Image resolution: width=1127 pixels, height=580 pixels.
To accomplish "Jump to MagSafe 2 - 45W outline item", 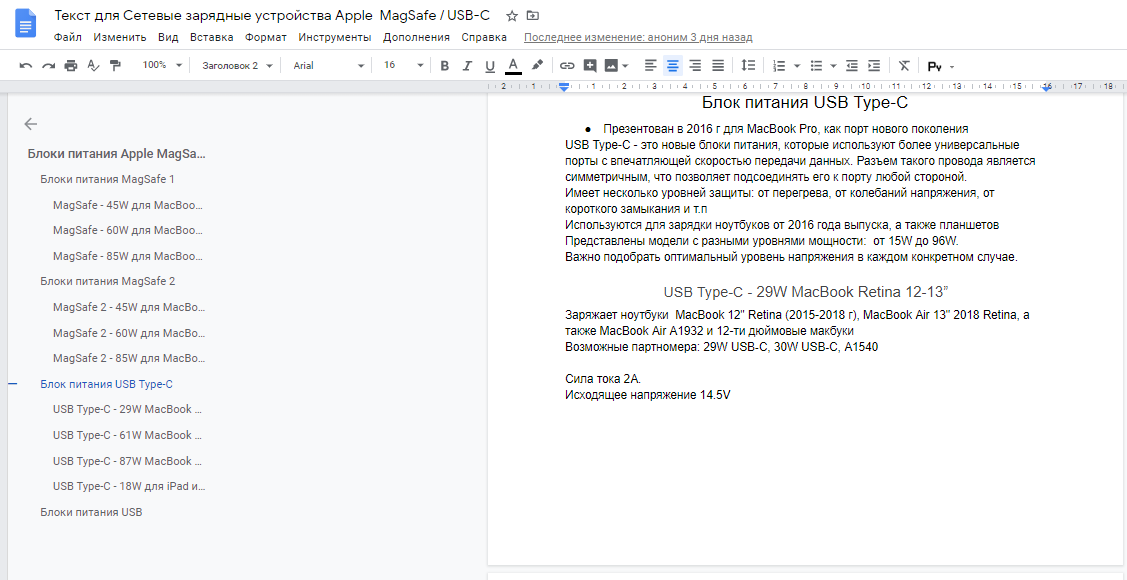I will [129, 307].
